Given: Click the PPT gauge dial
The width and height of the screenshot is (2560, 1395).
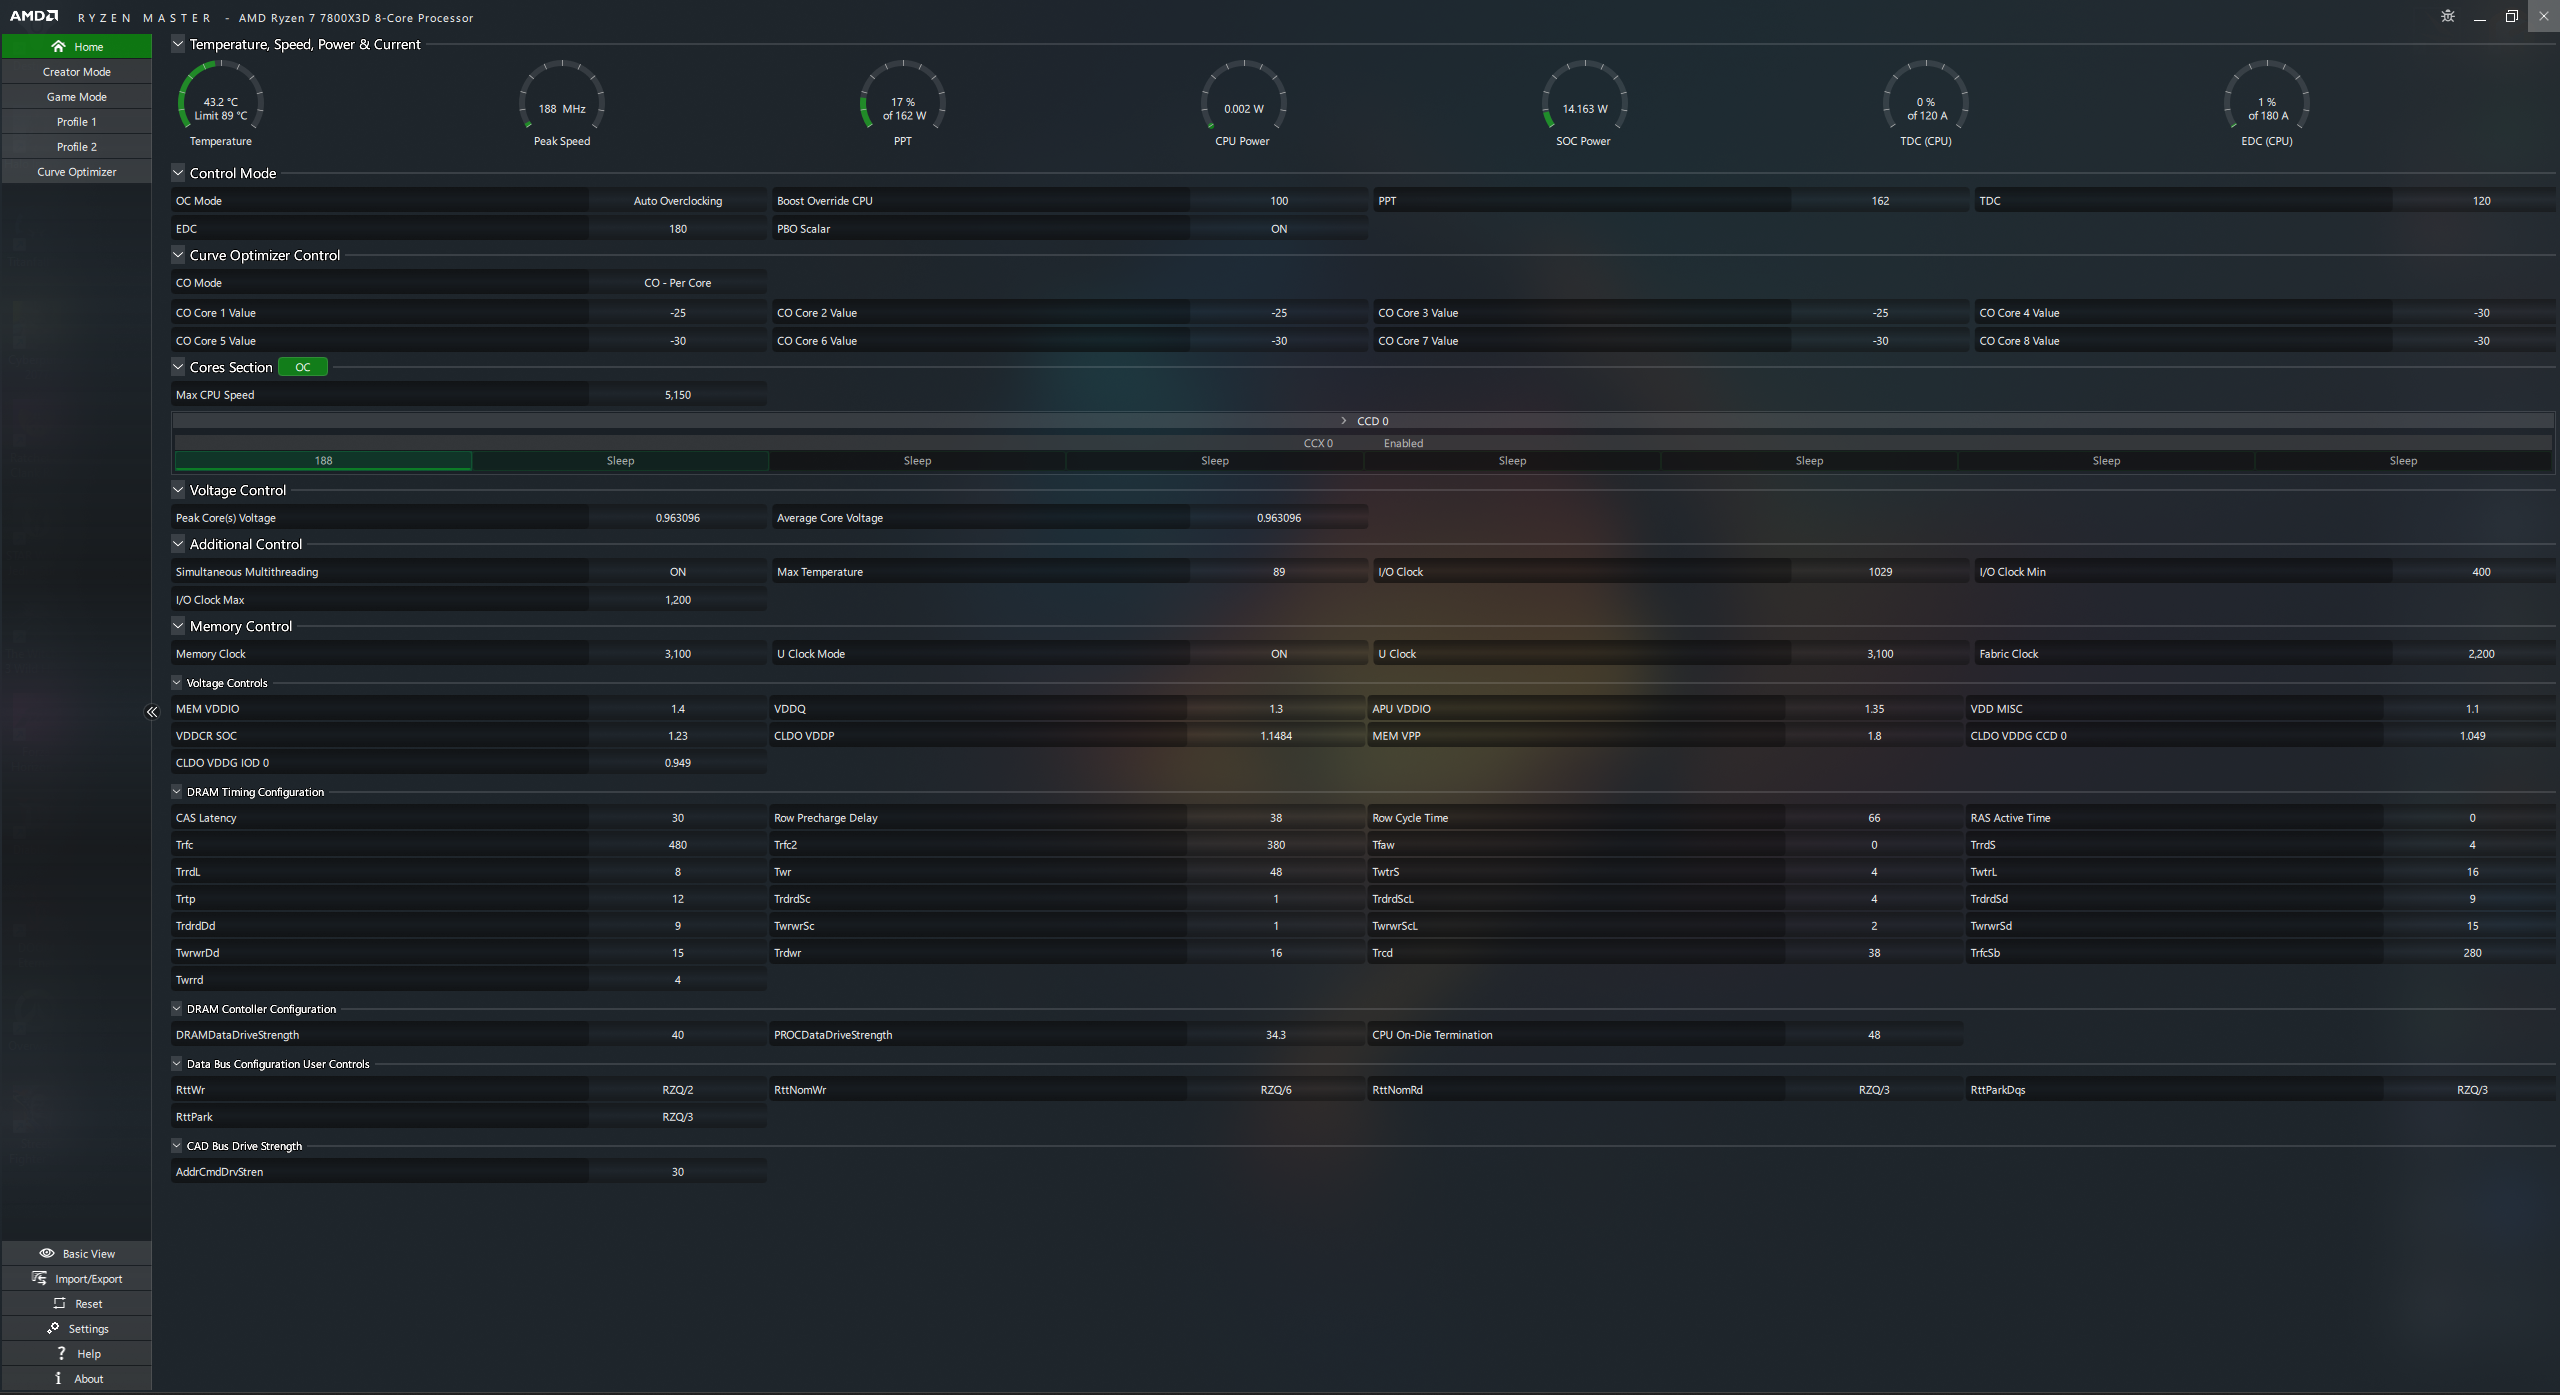Looking at the screenshot, I should [x=903, y=97].
